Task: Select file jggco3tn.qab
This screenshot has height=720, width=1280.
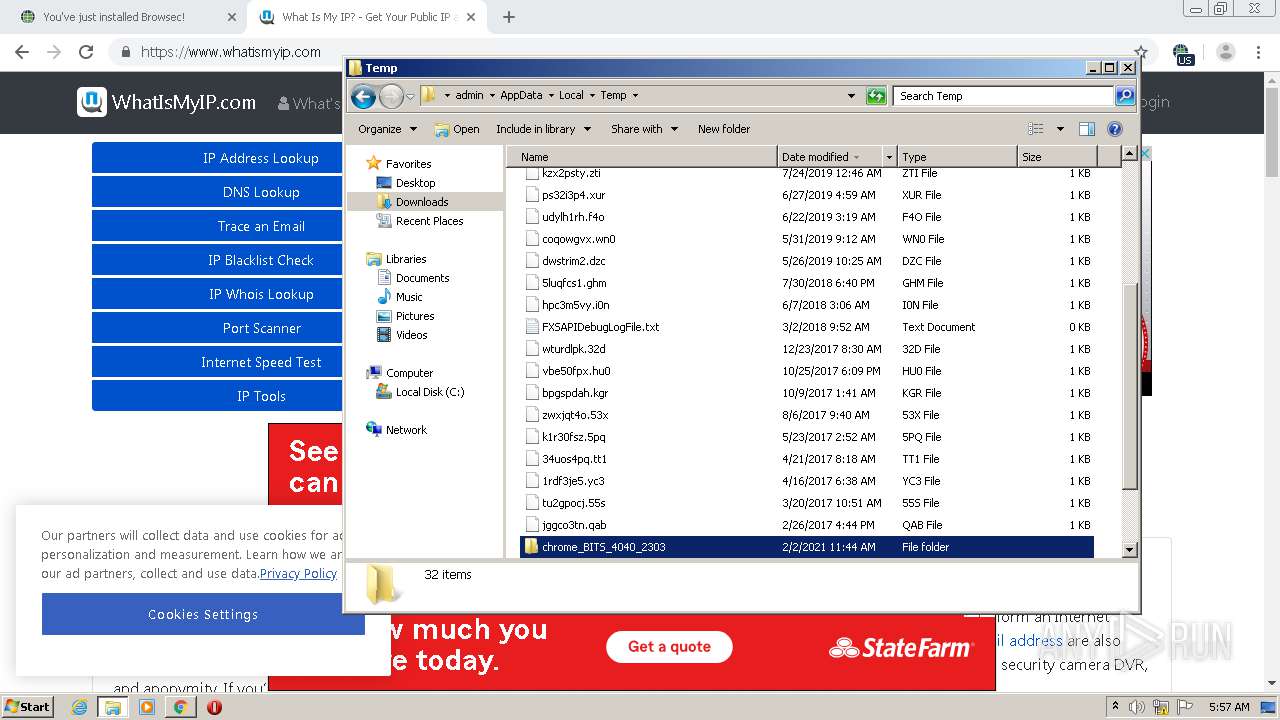Action: [x=574, y=525]
